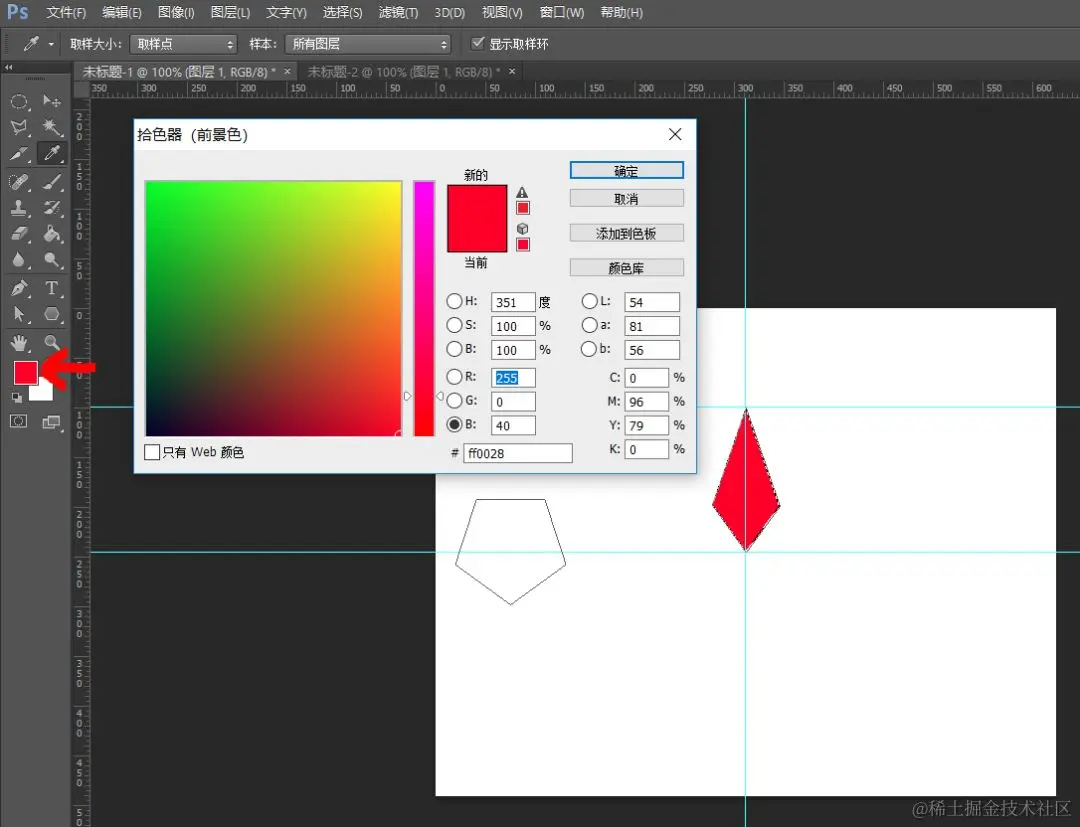Toggle 显示取样环 checkbox
This screenshot has width=1080, height=827.
pyautogui.click(x=477, y=43)
